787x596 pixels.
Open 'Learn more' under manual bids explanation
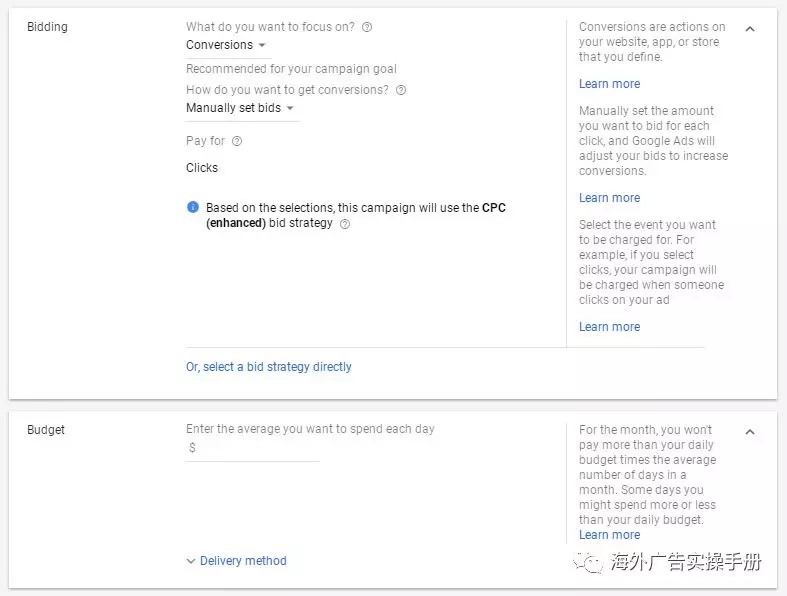point(609,198)
